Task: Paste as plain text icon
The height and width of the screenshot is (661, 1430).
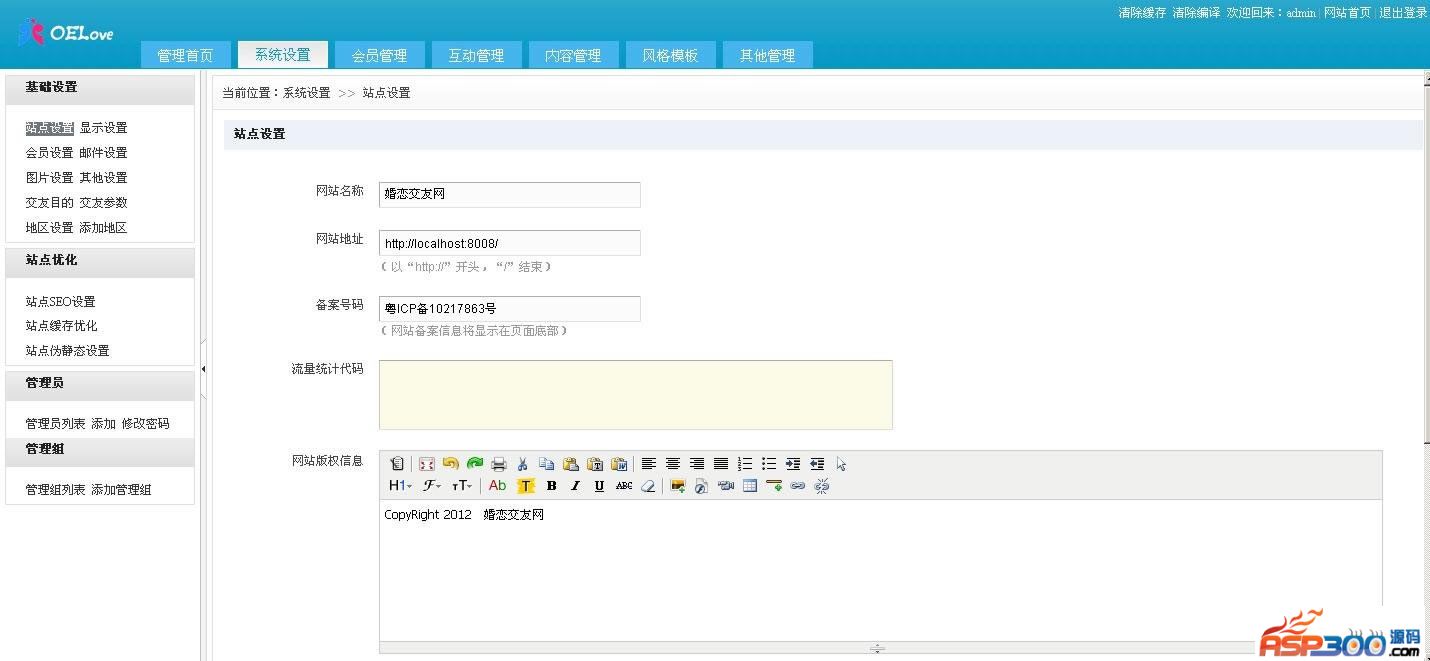Action: (595, 464)
